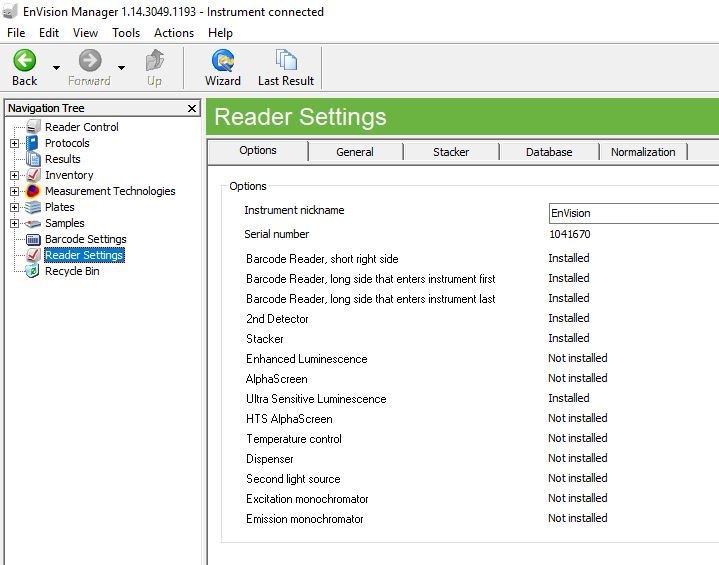This screenshot has height=565, width=719.
Task: Switch to the Normalization tab
Action: pyautogui.click(x=643, y=152)
